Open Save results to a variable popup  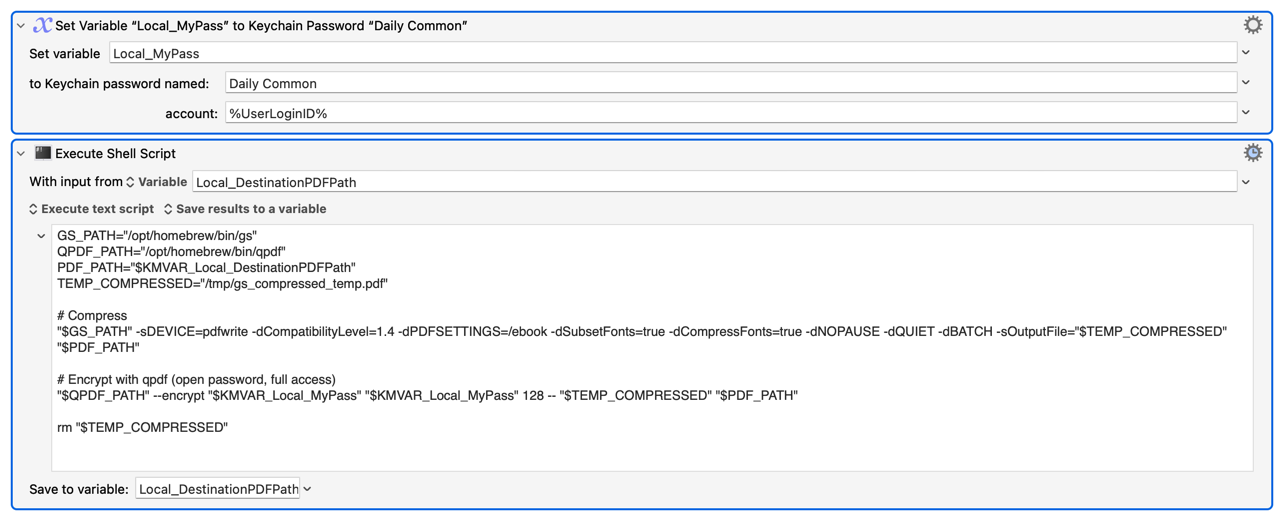pos(244,209)
